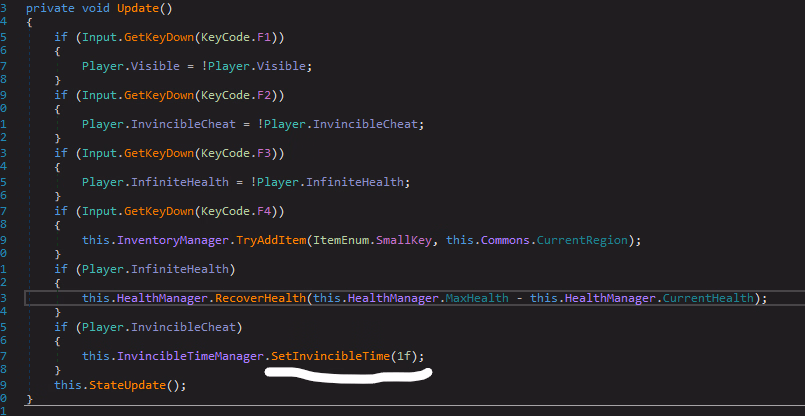805x416 pixels.
Task: Click the StateUpdate method call
Action: point(127,385)
